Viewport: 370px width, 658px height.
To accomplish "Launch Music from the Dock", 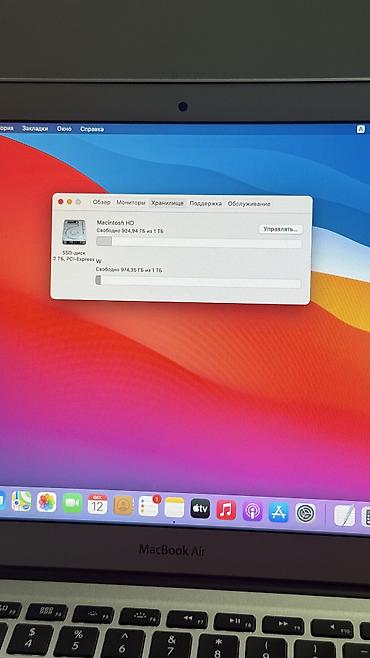I will (x=227, y=510).
